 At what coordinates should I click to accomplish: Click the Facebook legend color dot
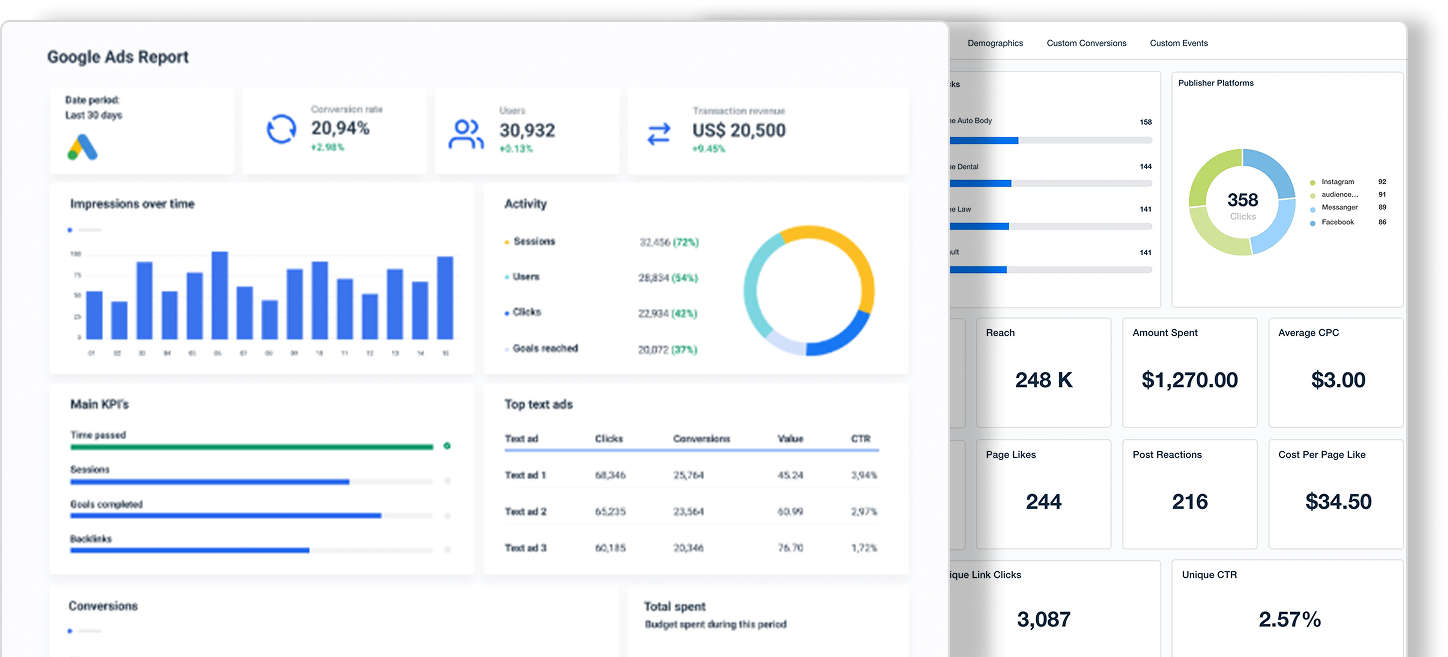(x=1312, y=223)
